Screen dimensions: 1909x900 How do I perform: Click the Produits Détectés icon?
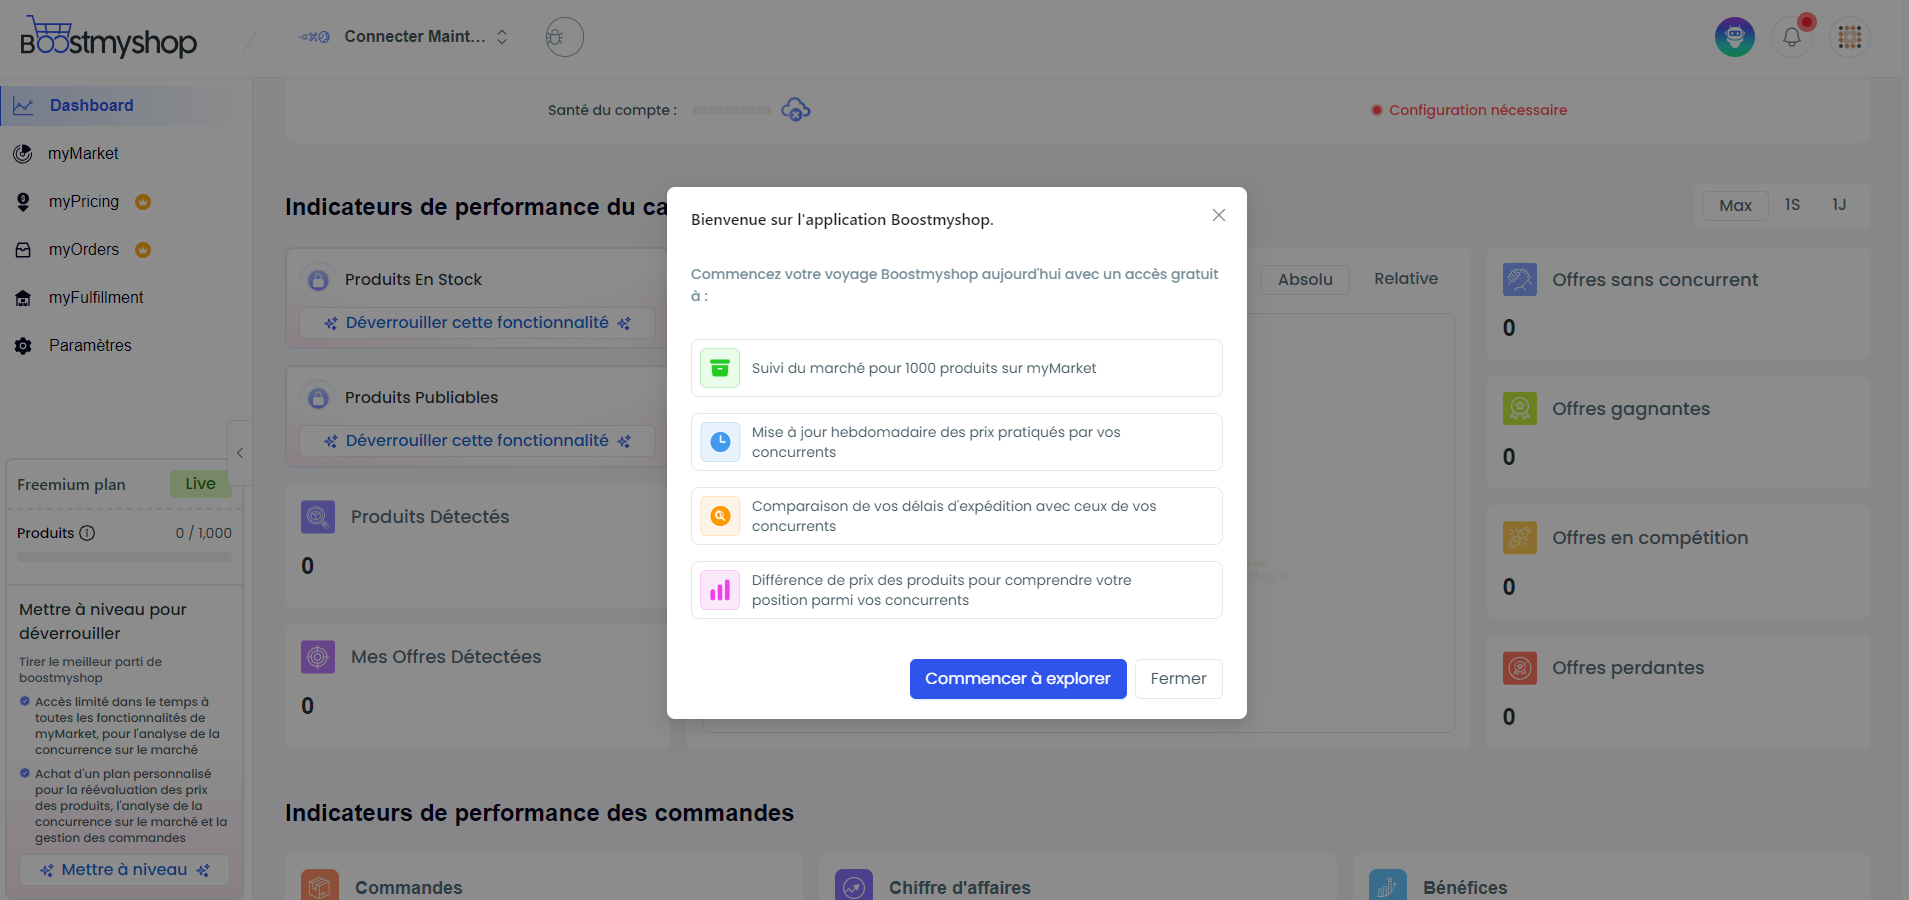click(x=318, y=517)
